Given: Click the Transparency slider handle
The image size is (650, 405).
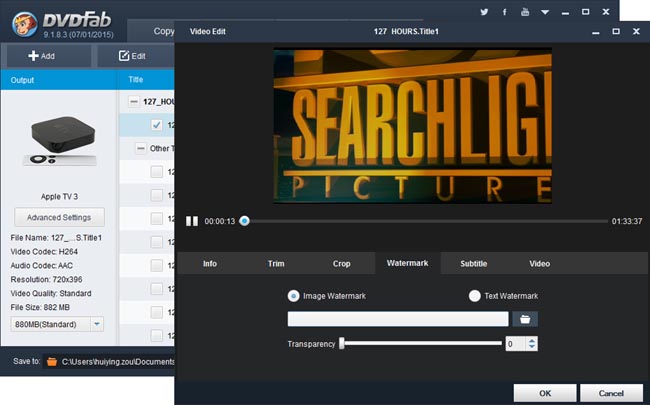Looking at the screenshot, I should [x=342, y=343].
